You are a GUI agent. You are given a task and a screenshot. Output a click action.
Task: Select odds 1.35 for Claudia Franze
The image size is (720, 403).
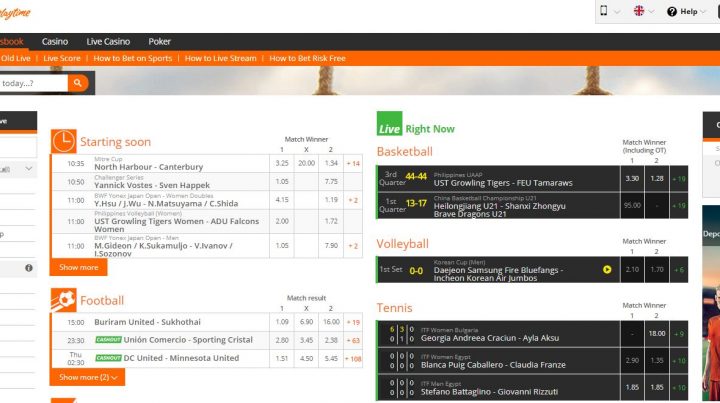[657, 361]
